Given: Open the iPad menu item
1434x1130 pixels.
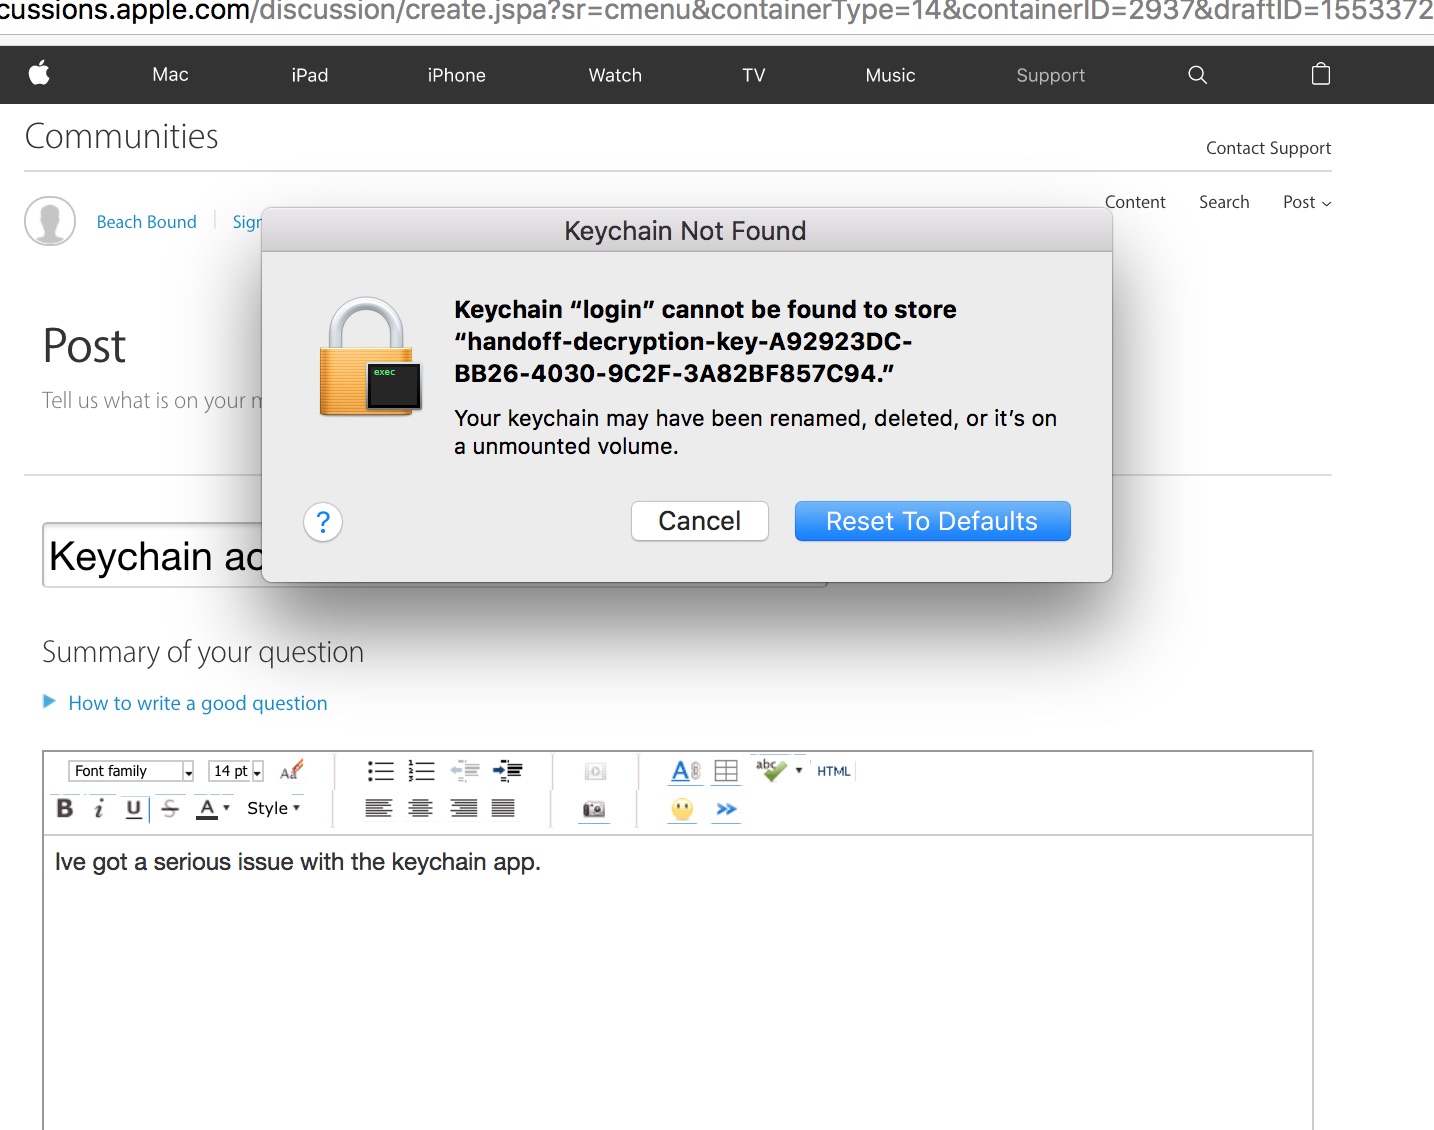Looking at the screenshot, I should coord(310,75).
